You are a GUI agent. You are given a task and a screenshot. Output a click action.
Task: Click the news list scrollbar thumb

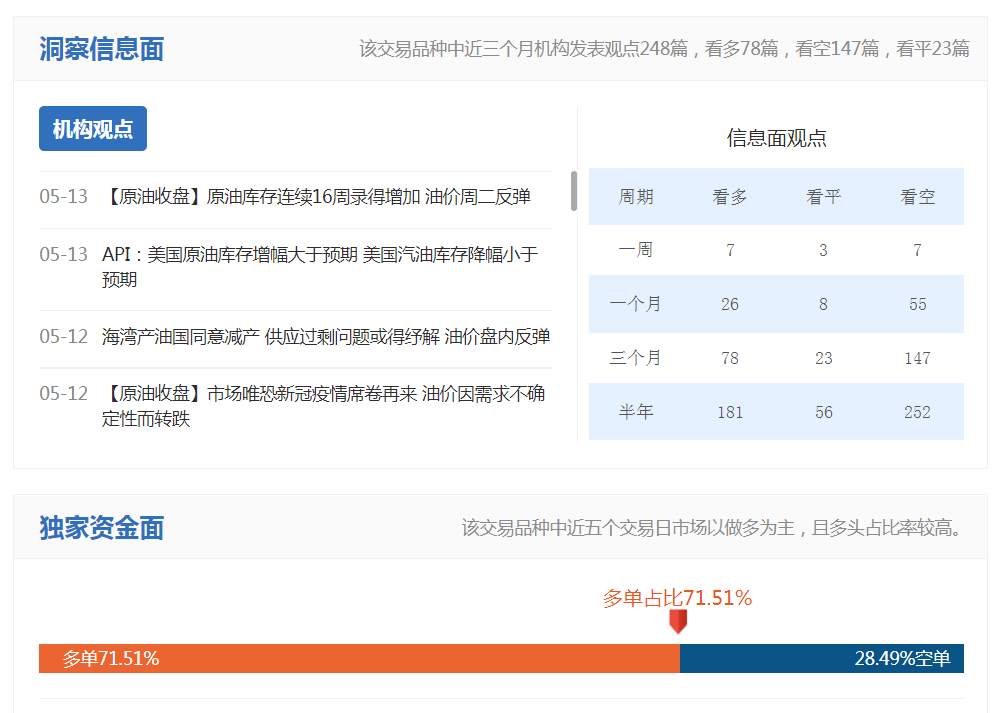574,190
